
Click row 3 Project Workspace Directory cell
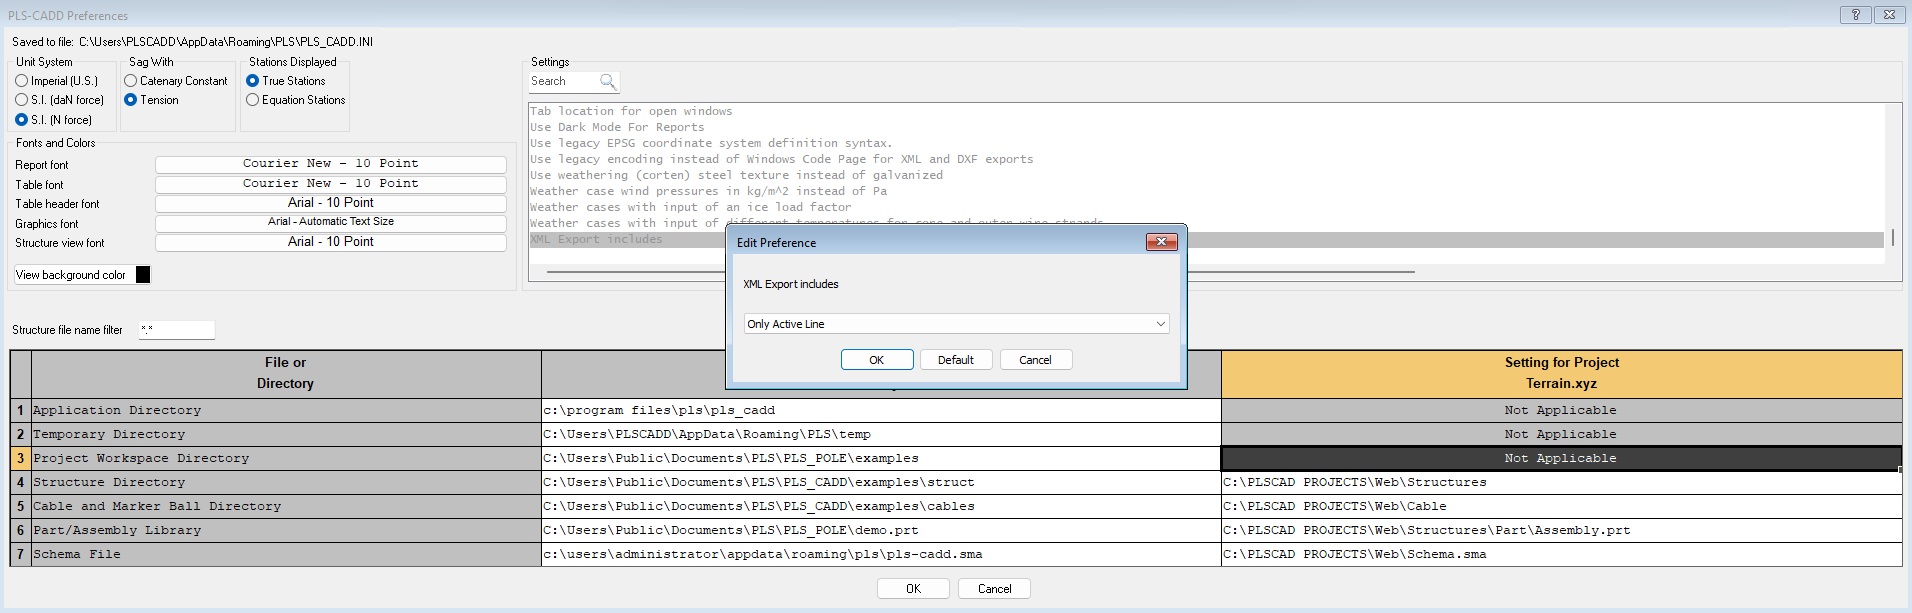tap(286, 458)
